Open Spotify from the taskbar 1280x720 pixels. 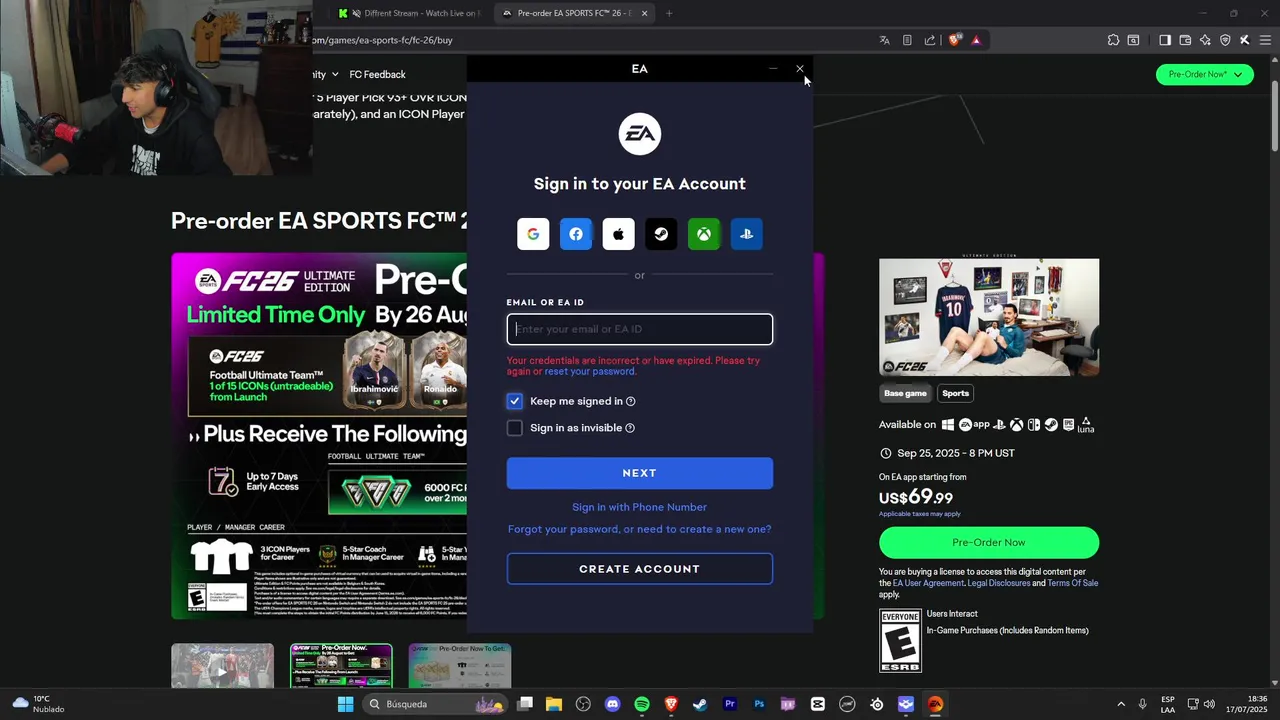pyautogui.click(x=642, y=704)
